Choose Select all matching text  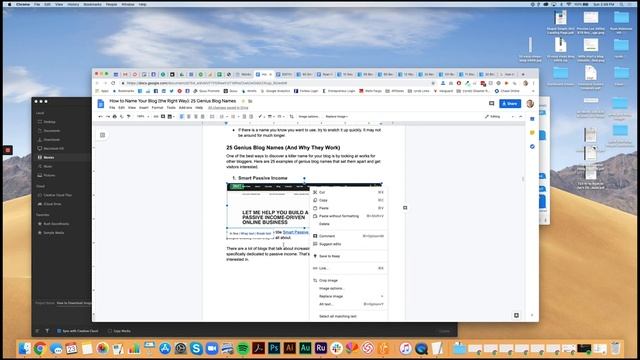(x=348, y=316)
